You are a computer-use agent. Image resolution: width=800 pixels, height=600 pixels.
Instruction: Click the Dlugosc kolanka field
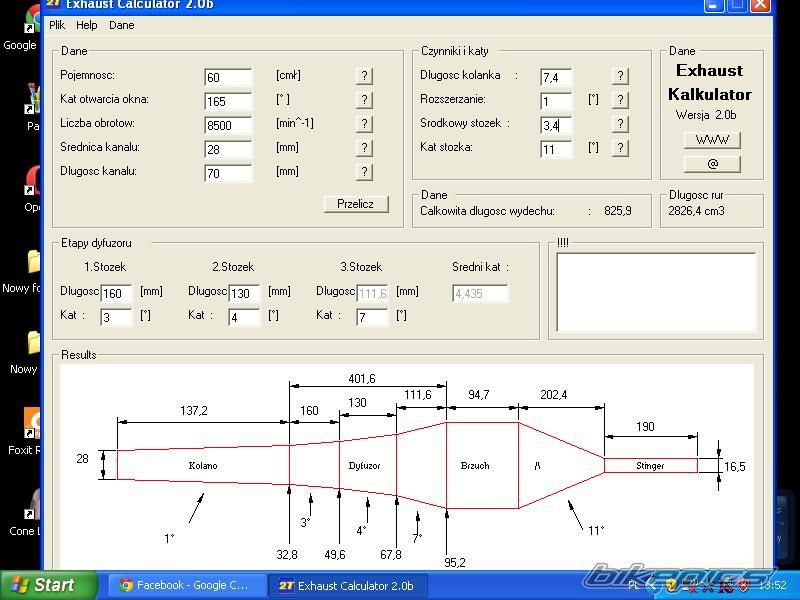[556, 77]
